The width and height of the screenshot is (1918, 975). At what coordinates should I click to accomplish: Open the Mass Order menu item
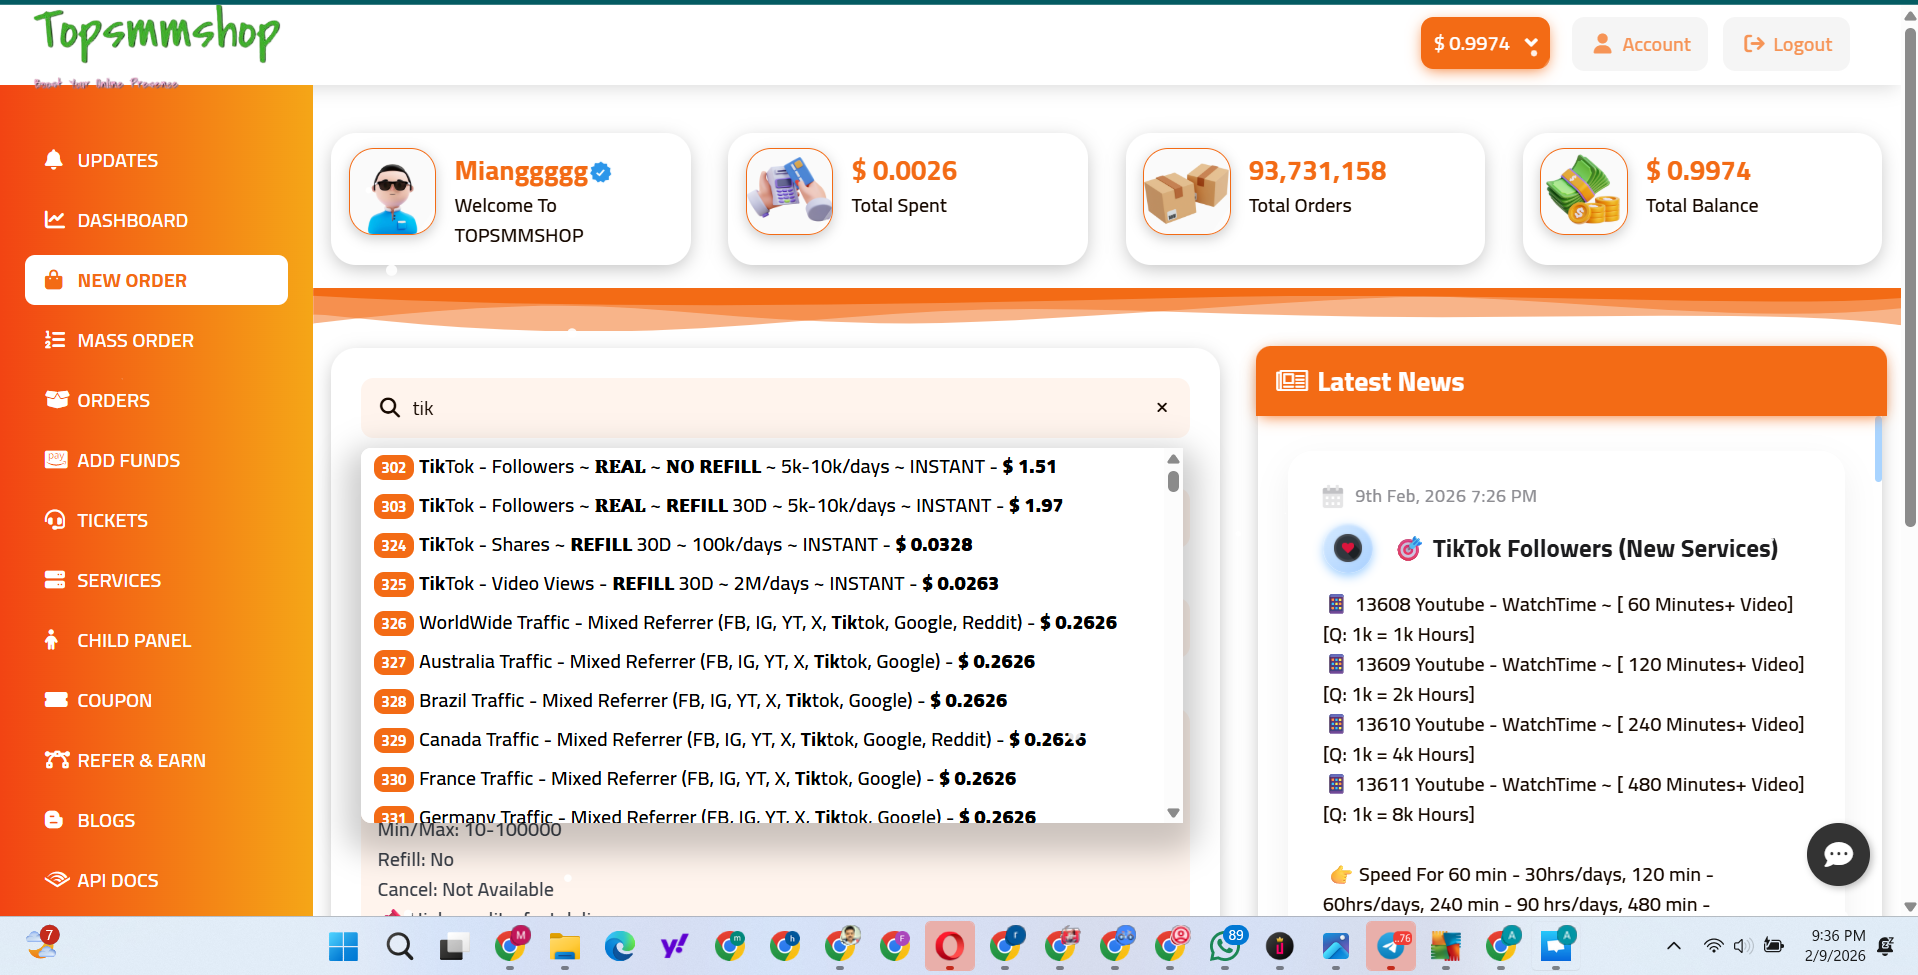(135, 340)
